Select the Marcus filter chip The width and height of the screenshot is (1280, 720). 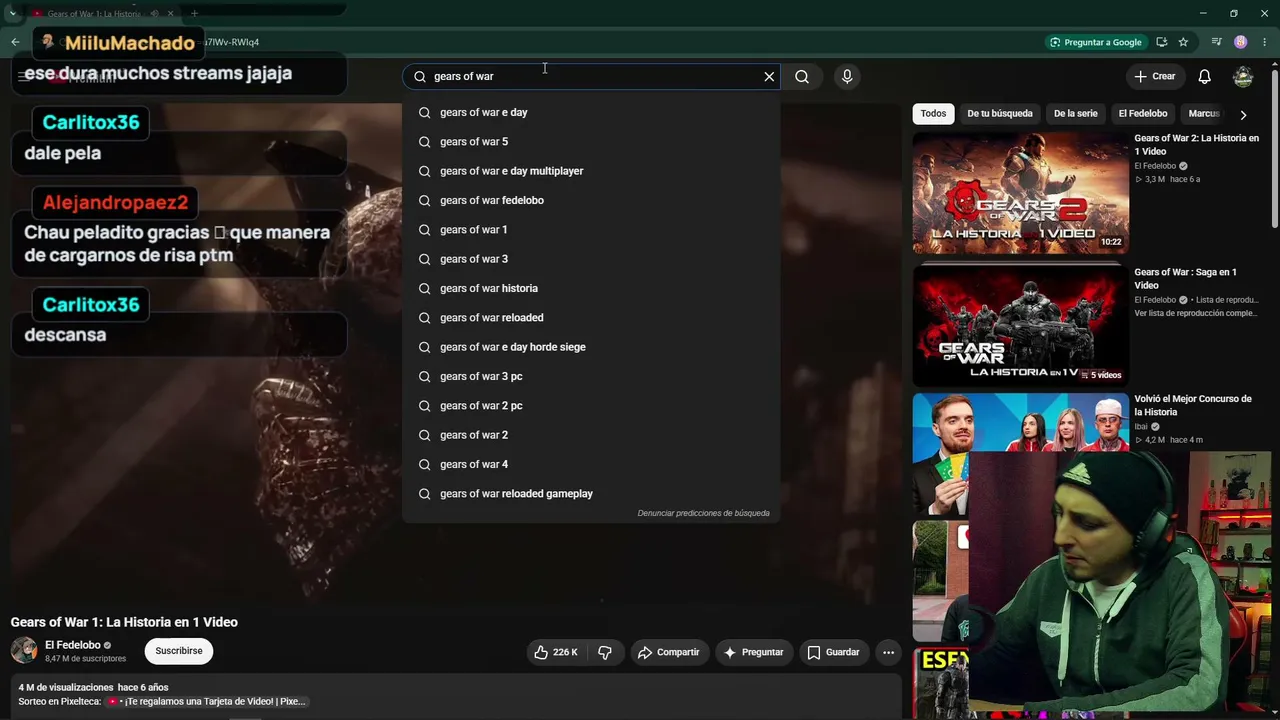coord(1204,113)
